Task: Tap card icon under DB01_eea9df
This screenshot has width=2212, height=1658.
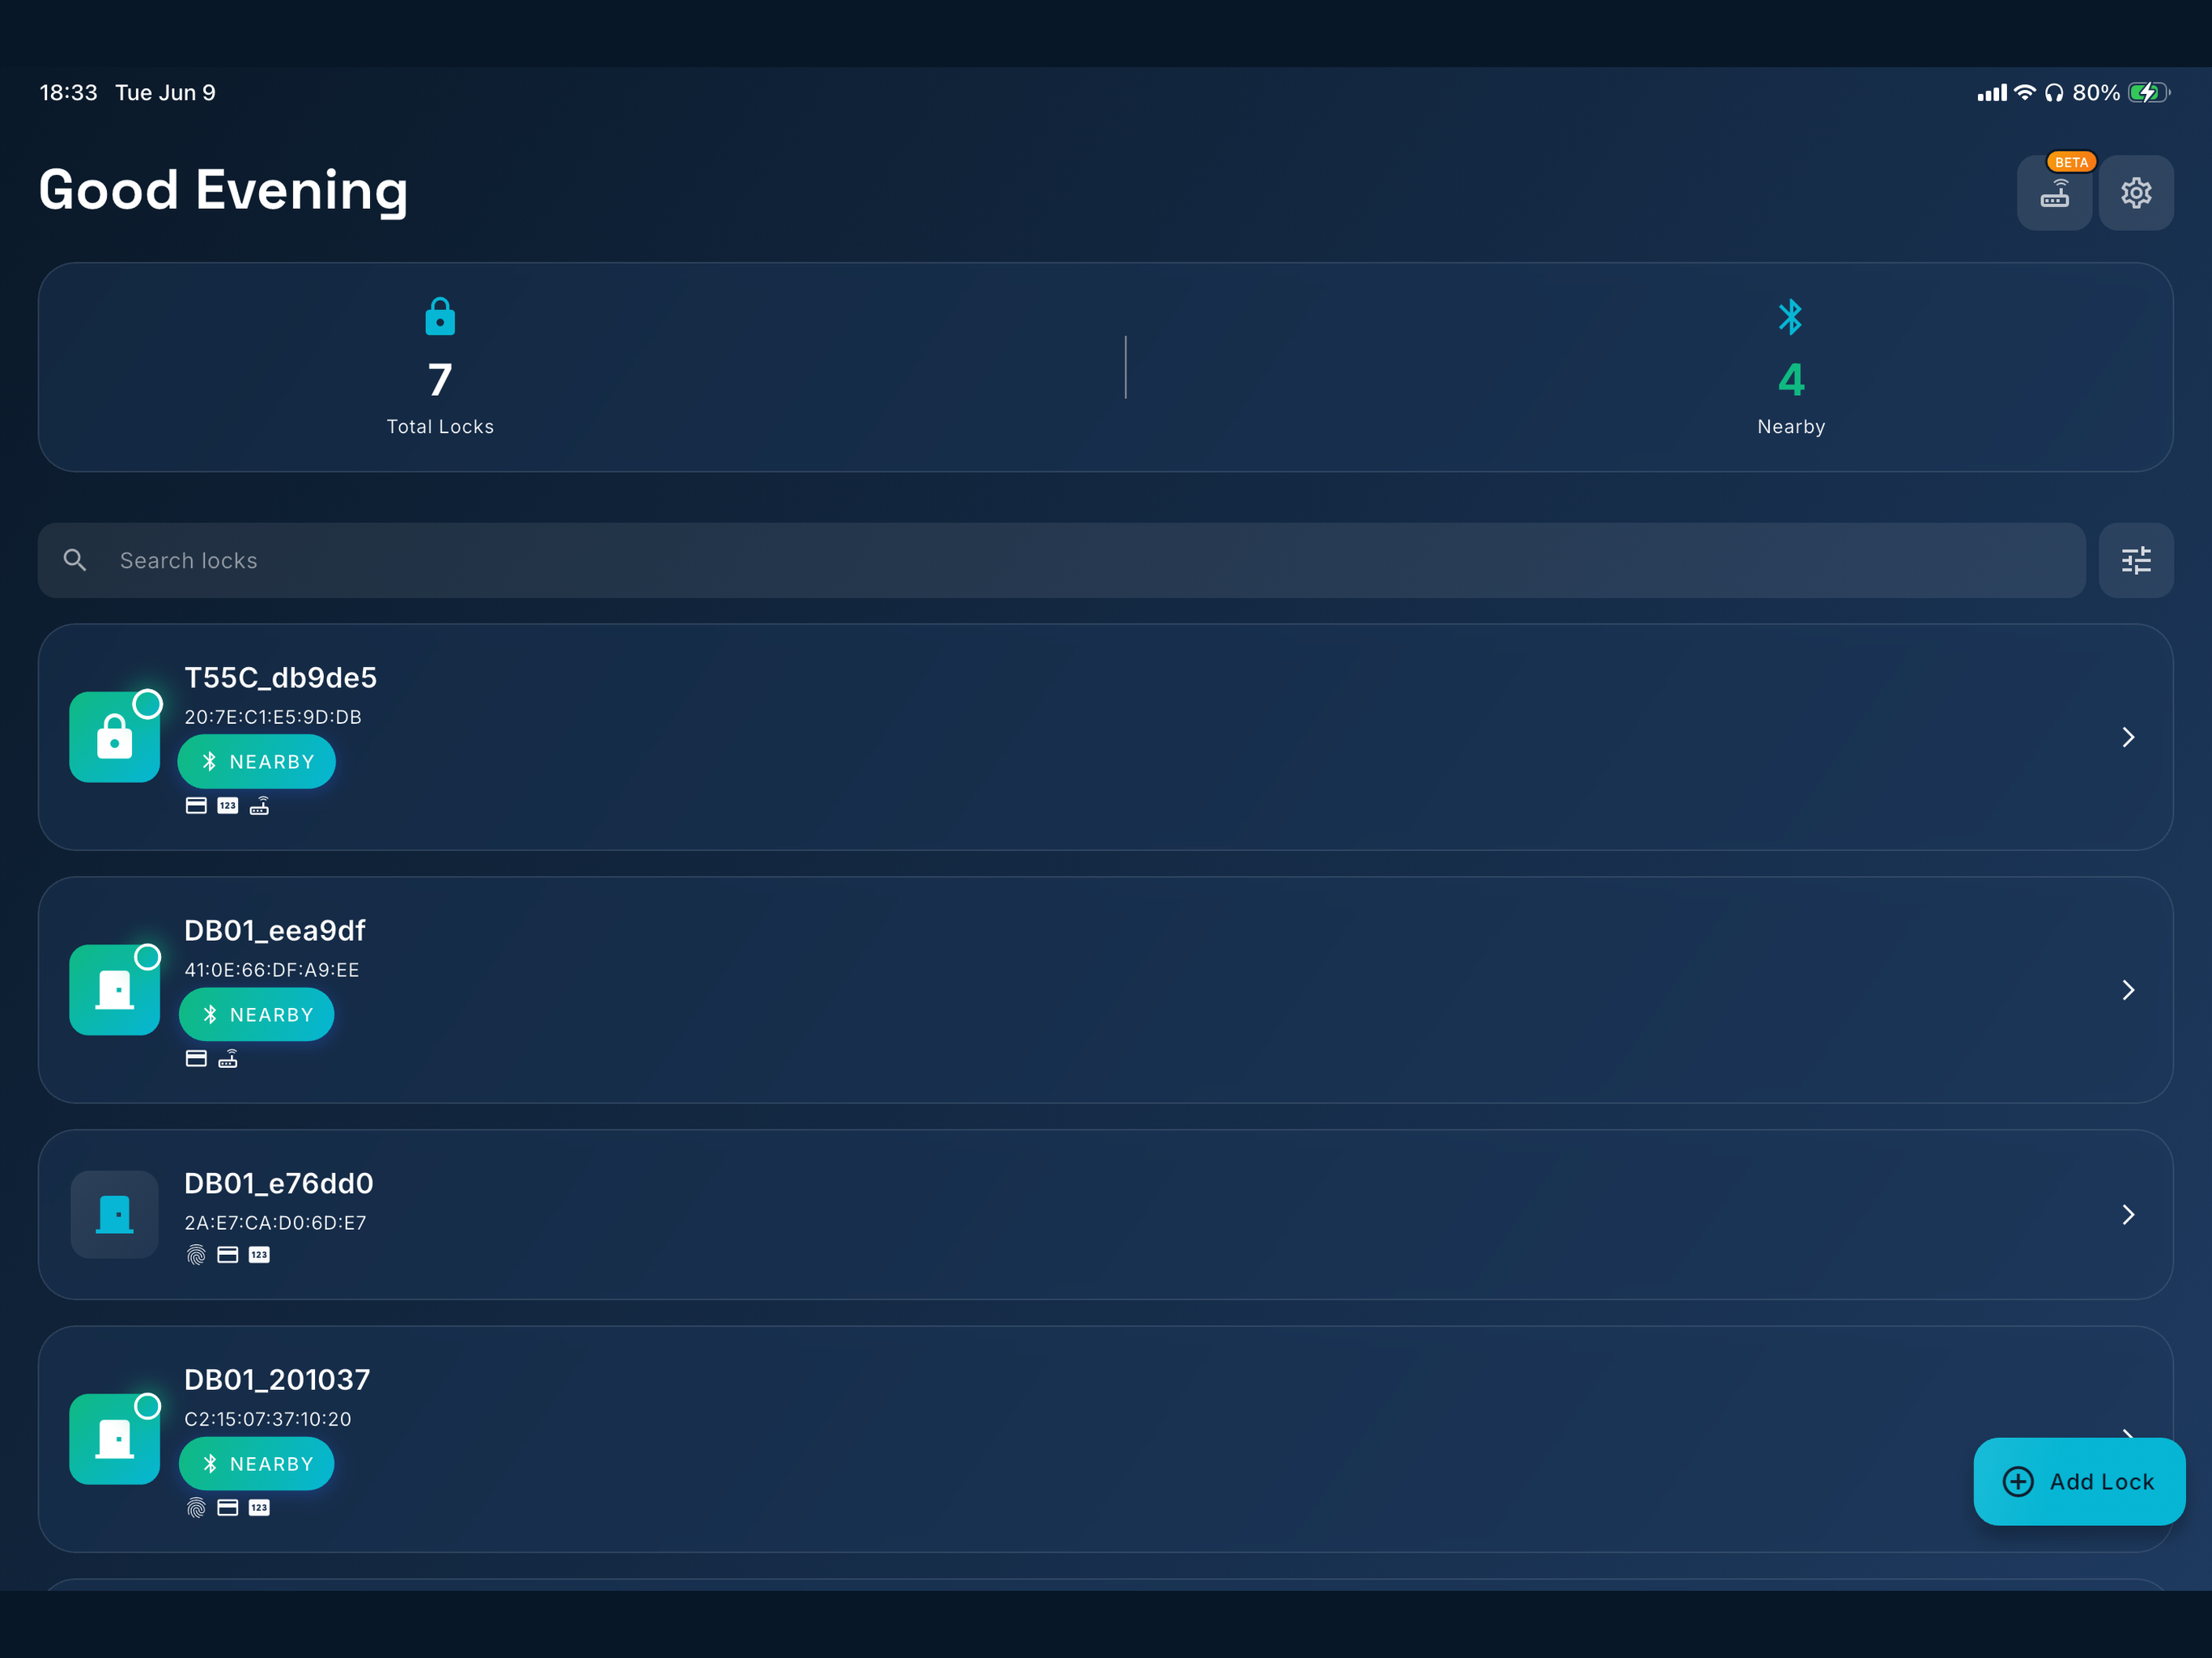Action: point(196,1059)
